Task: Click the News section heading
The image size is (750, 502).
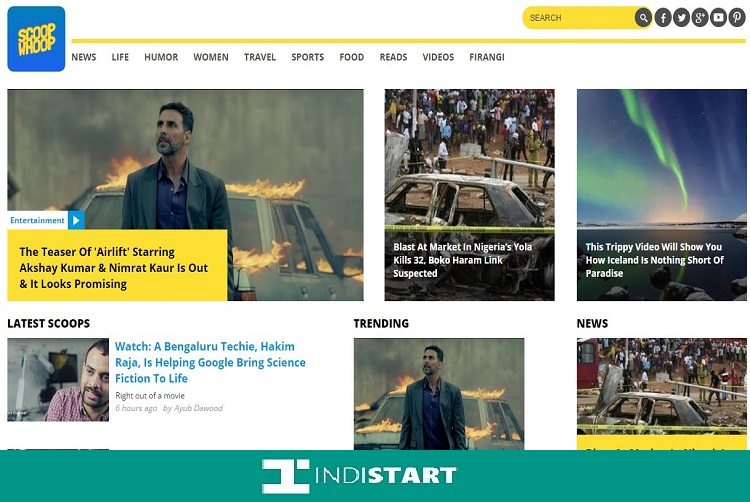Action: coord(592,324)
